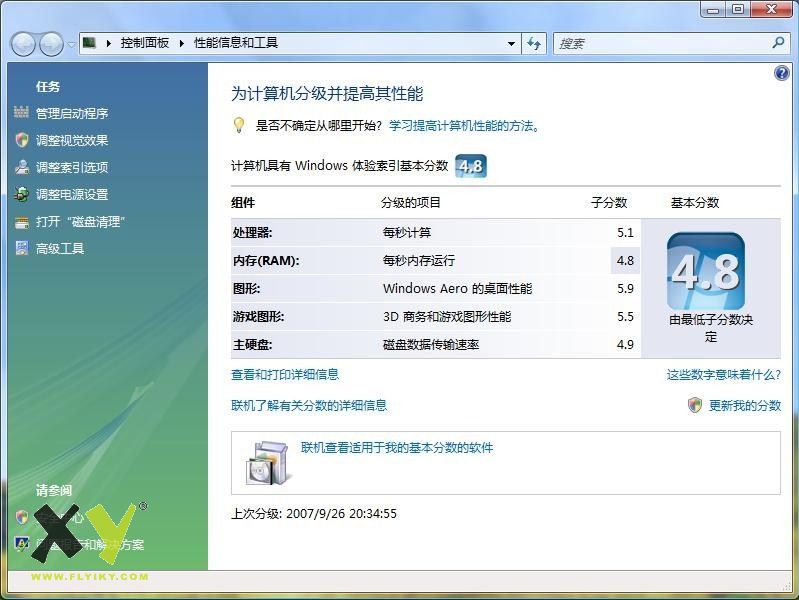This screenshot has width=799, height=600.
Task: Open 调整索引选项 task link
Action: (x=72, y=167)
